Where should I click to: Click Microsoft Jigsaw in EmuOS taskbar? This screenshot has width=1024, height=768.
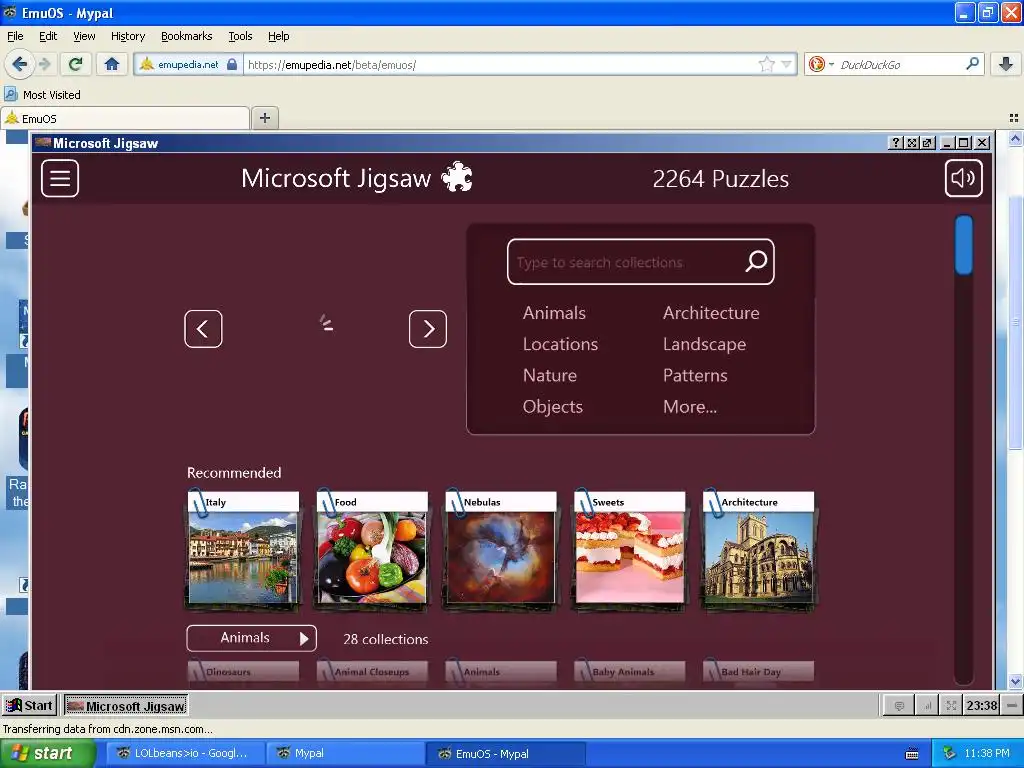coord(126,706)
